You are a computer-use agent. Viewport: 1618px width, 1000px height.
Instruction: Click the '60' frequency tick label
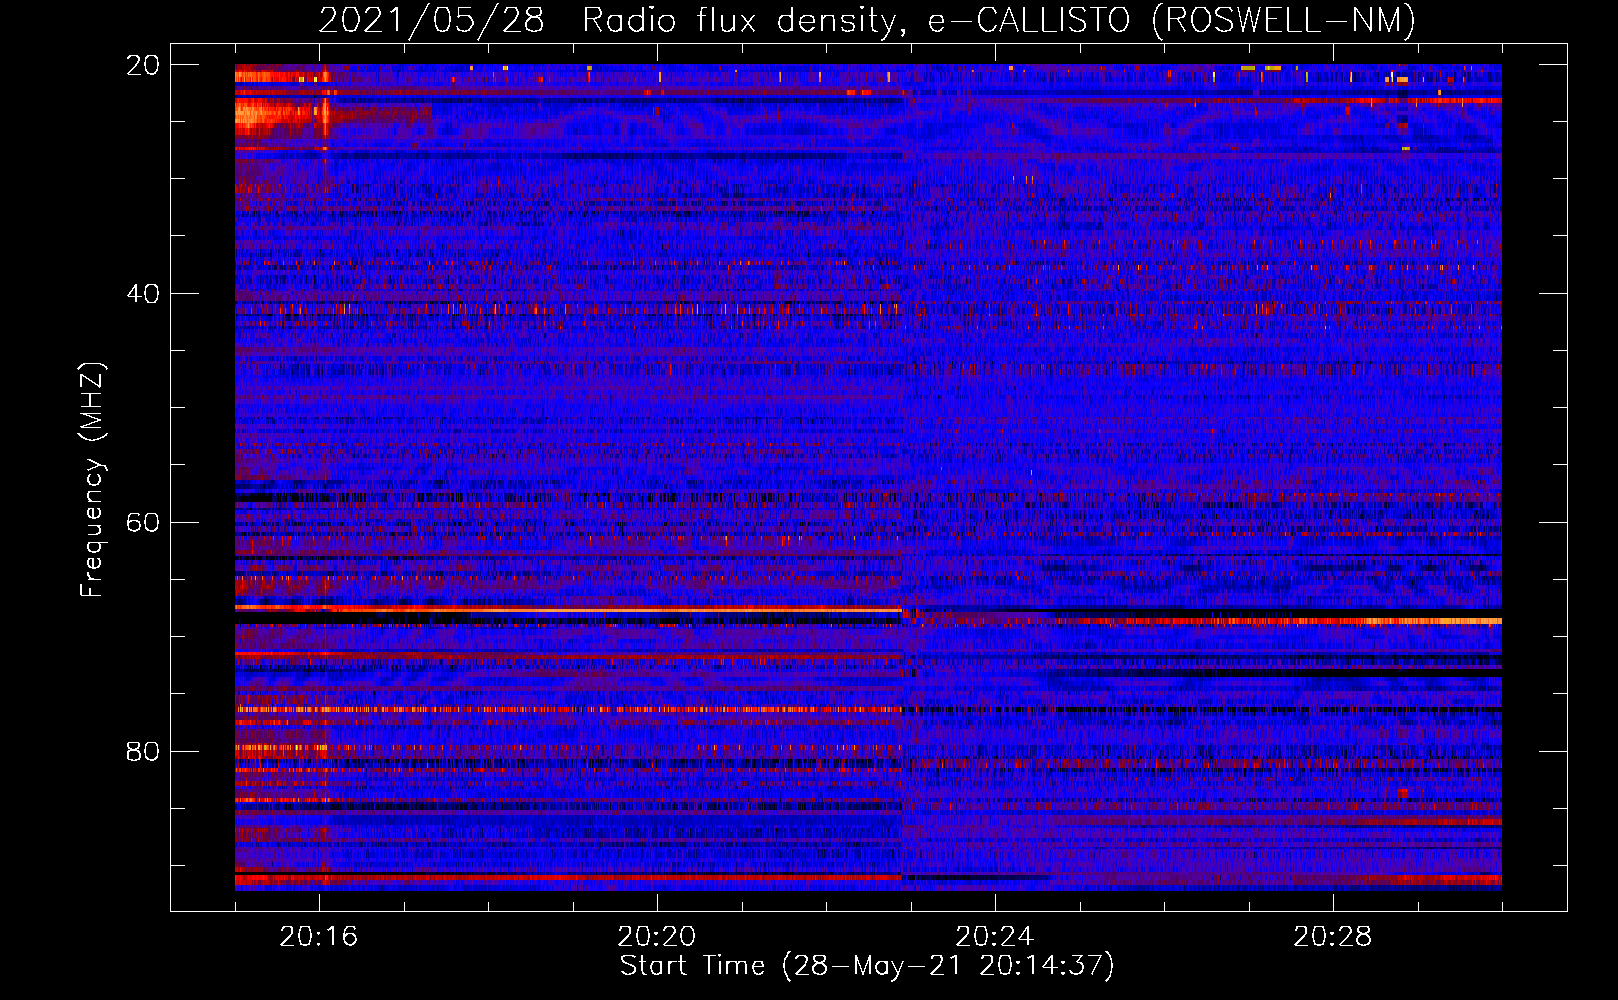(x=143, y=523)
